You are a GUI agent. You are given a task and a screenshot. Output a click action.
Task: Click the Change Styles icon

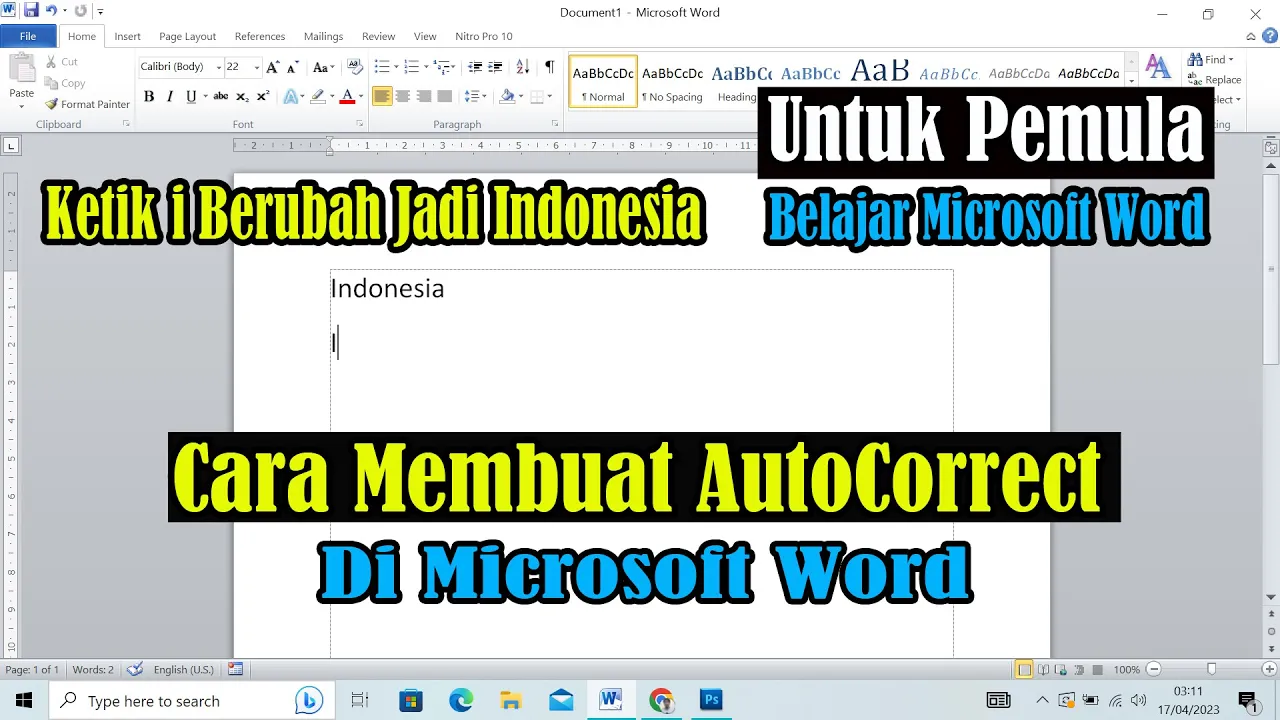coord(1158,68)
